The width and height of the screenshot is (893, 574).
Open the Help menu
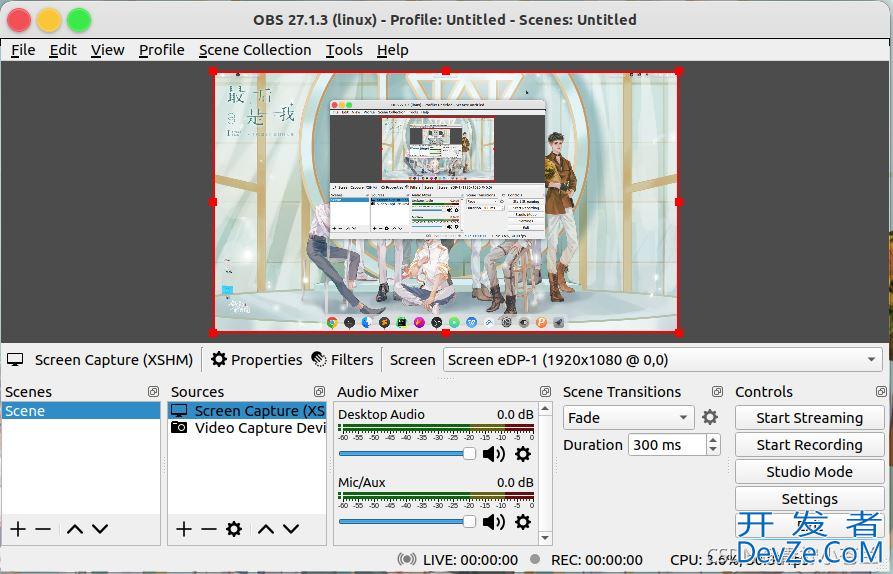pos(392,50)
